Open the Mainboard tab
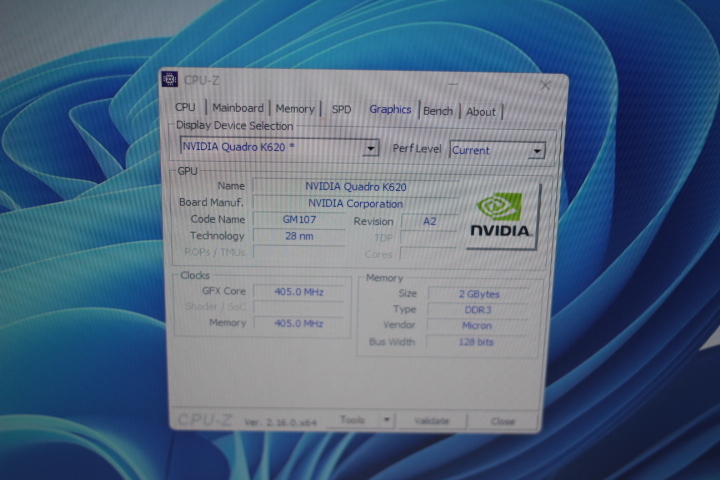The image size is (720, 480). point(238,108)
